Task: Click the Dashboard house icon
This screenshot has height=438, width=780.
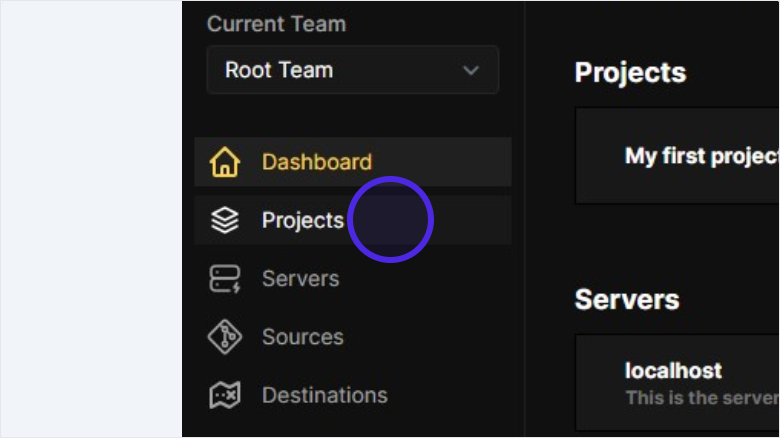Action: click(225, 162)
